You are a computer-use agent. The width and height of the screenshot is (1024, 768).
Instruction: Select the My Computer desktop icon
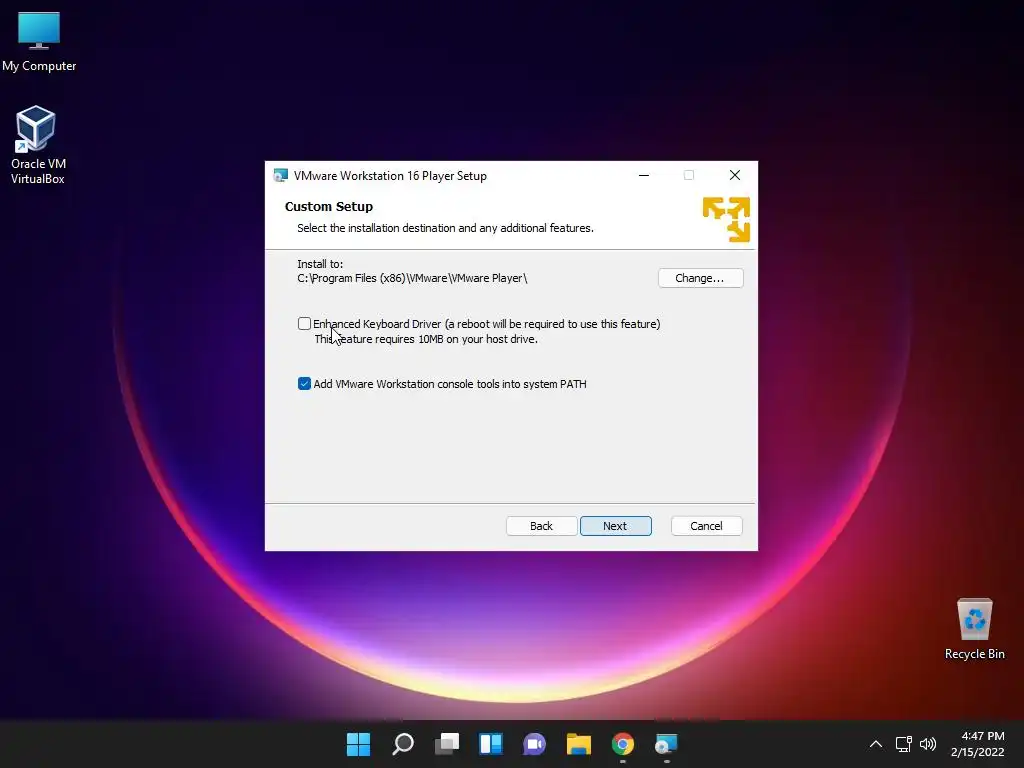[x=39, y=42]
